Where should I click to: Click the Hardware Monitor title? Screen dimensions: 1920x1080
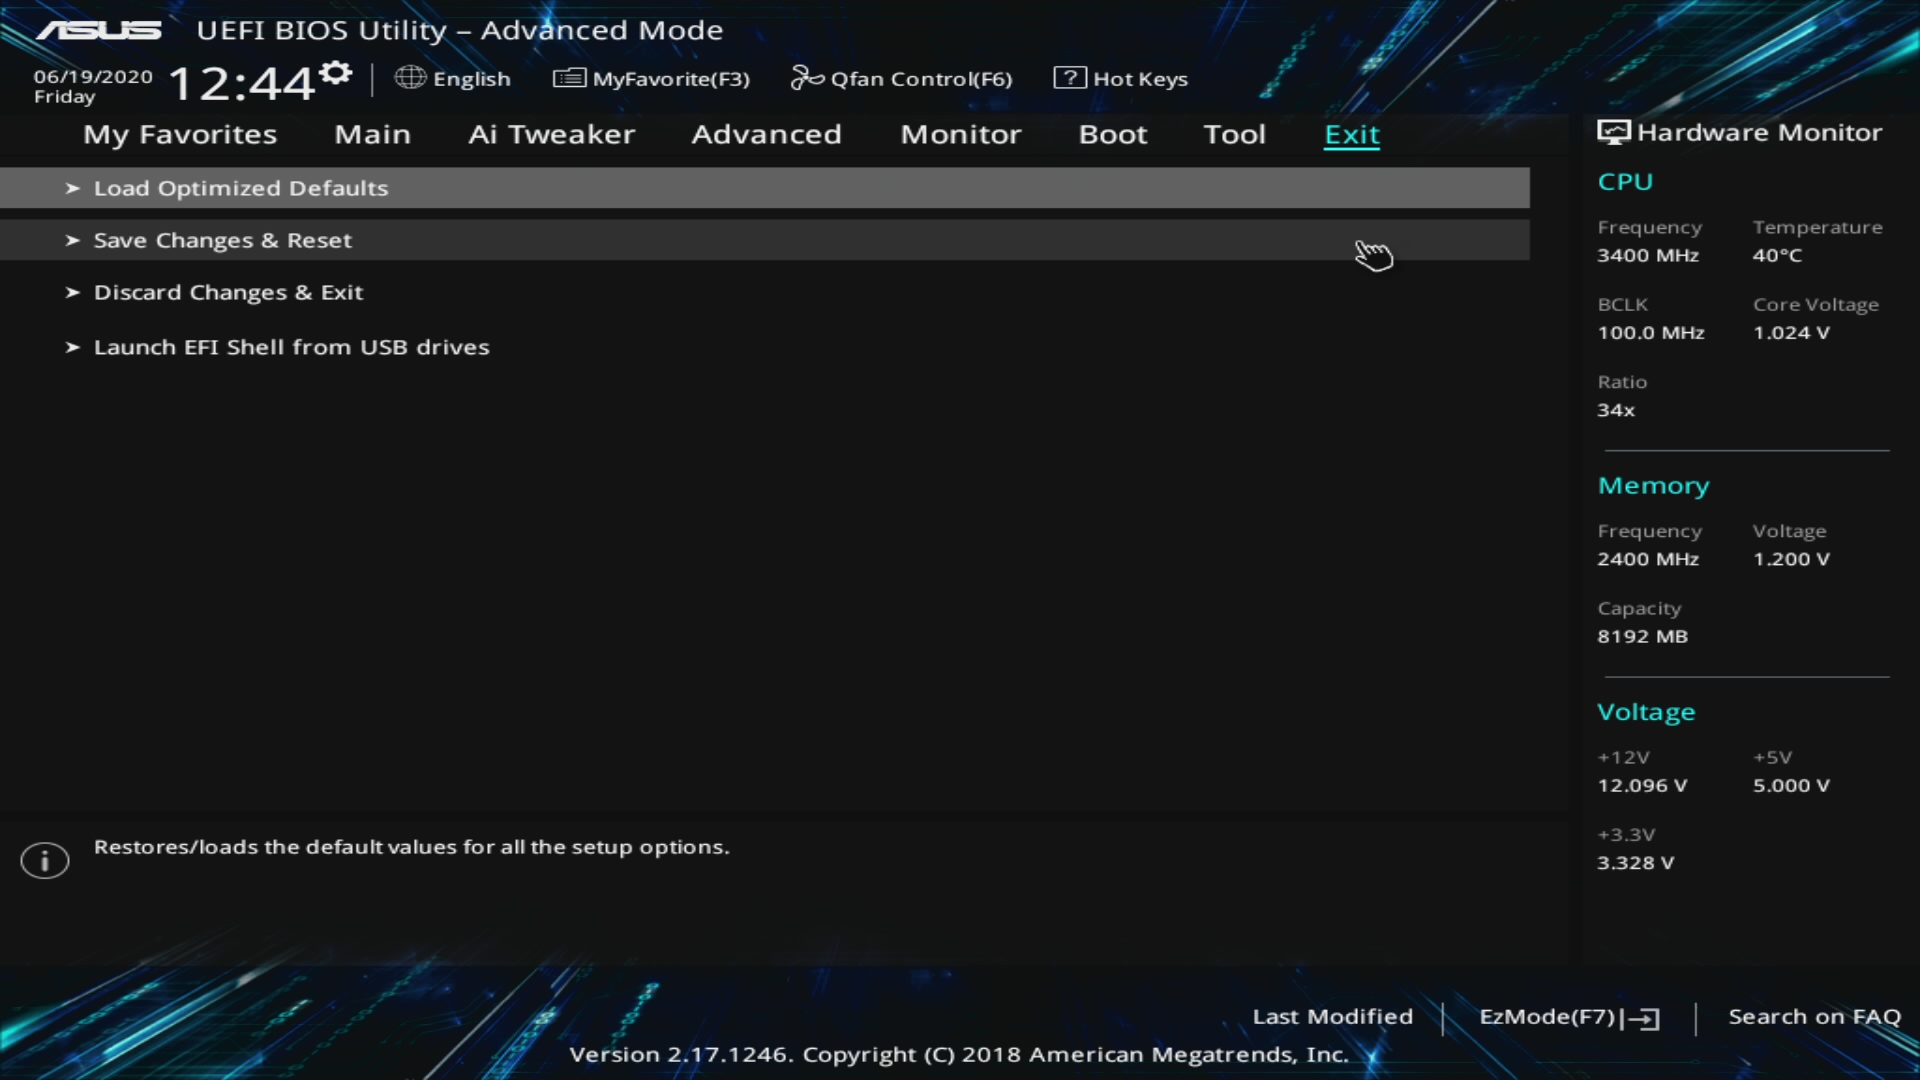click(1759, 132)
